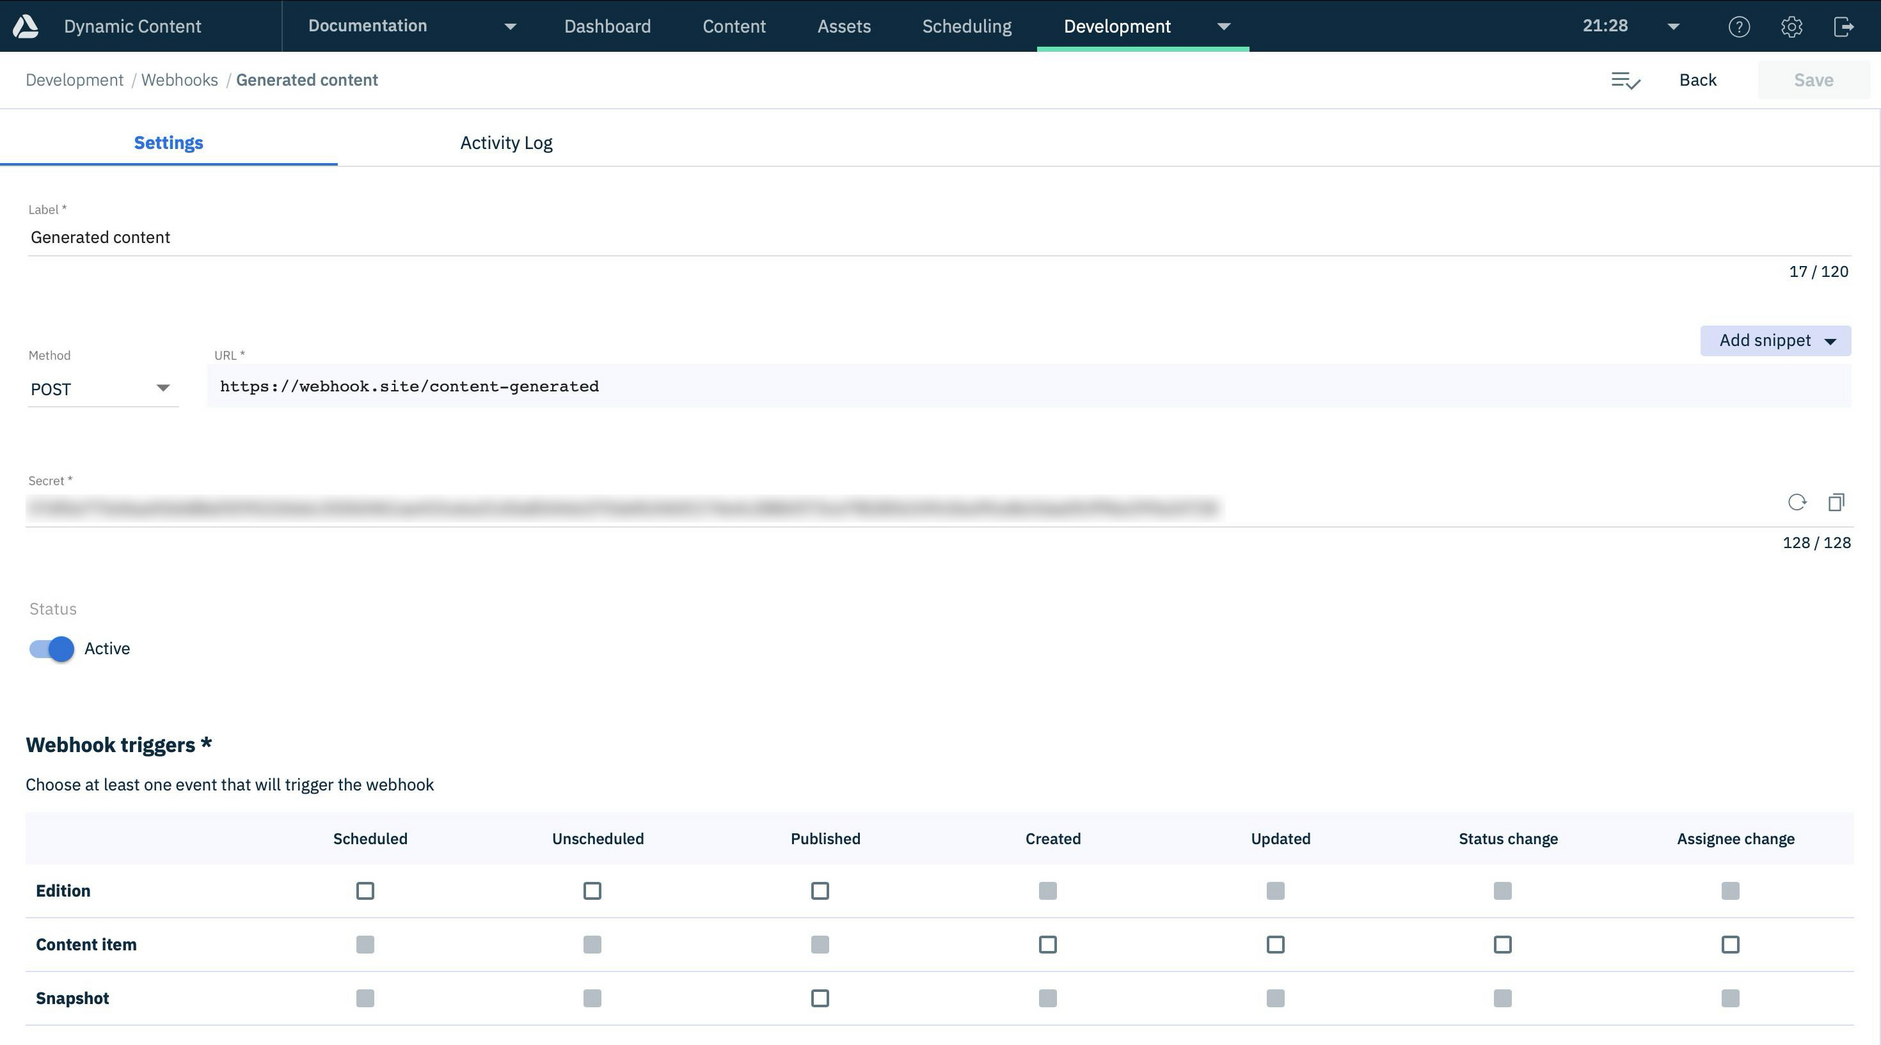Viewport: 1881px width, 1045px height.
Task: Click the "Published" column header
Action: 825,839
